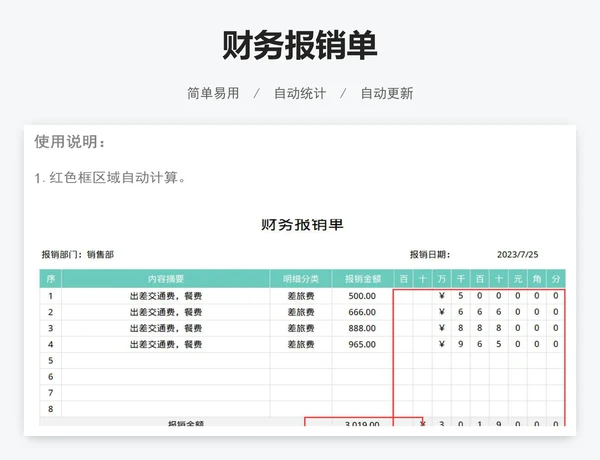Select the 自动更新 feature label

(386, 93)
